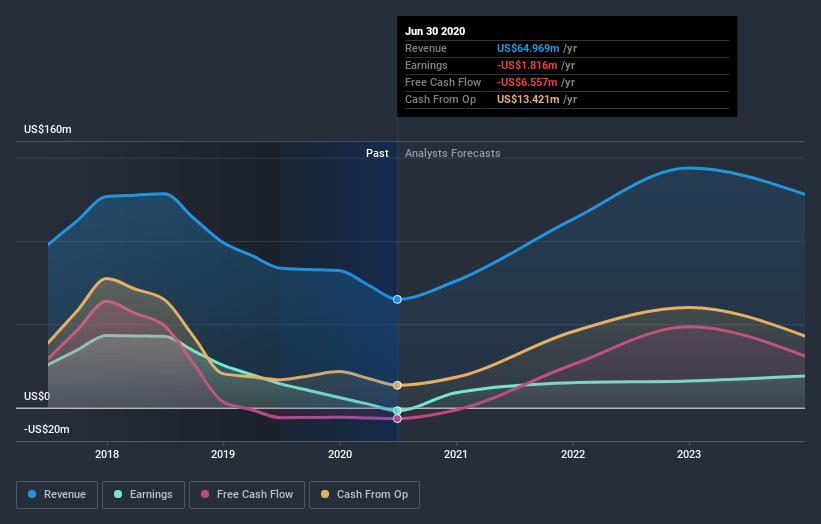This screenshot has width=821, height=524.
Task: Click the 2020 x-axis label
Action: [340, 454]
